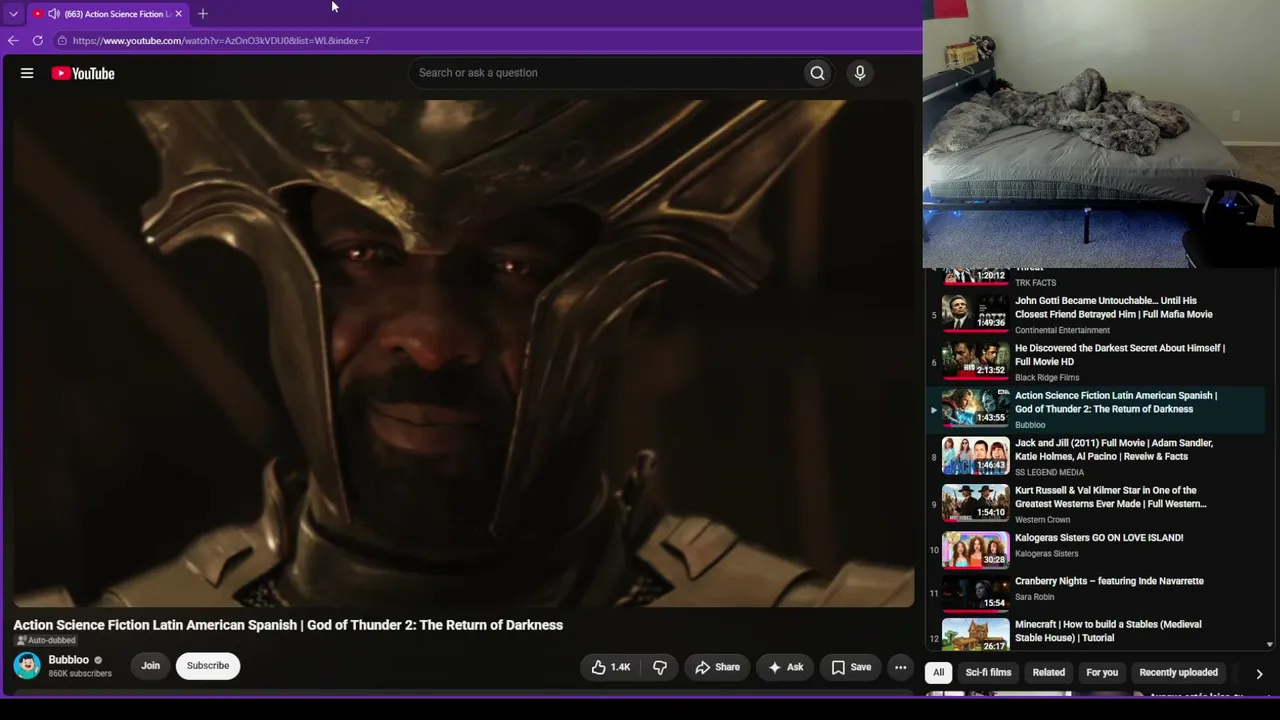The width and height of the screenshot is (1280, 720).
Task: Play Minecraft How to build a Stables title
Action: pyautogui.click(x=1108, y=631)
